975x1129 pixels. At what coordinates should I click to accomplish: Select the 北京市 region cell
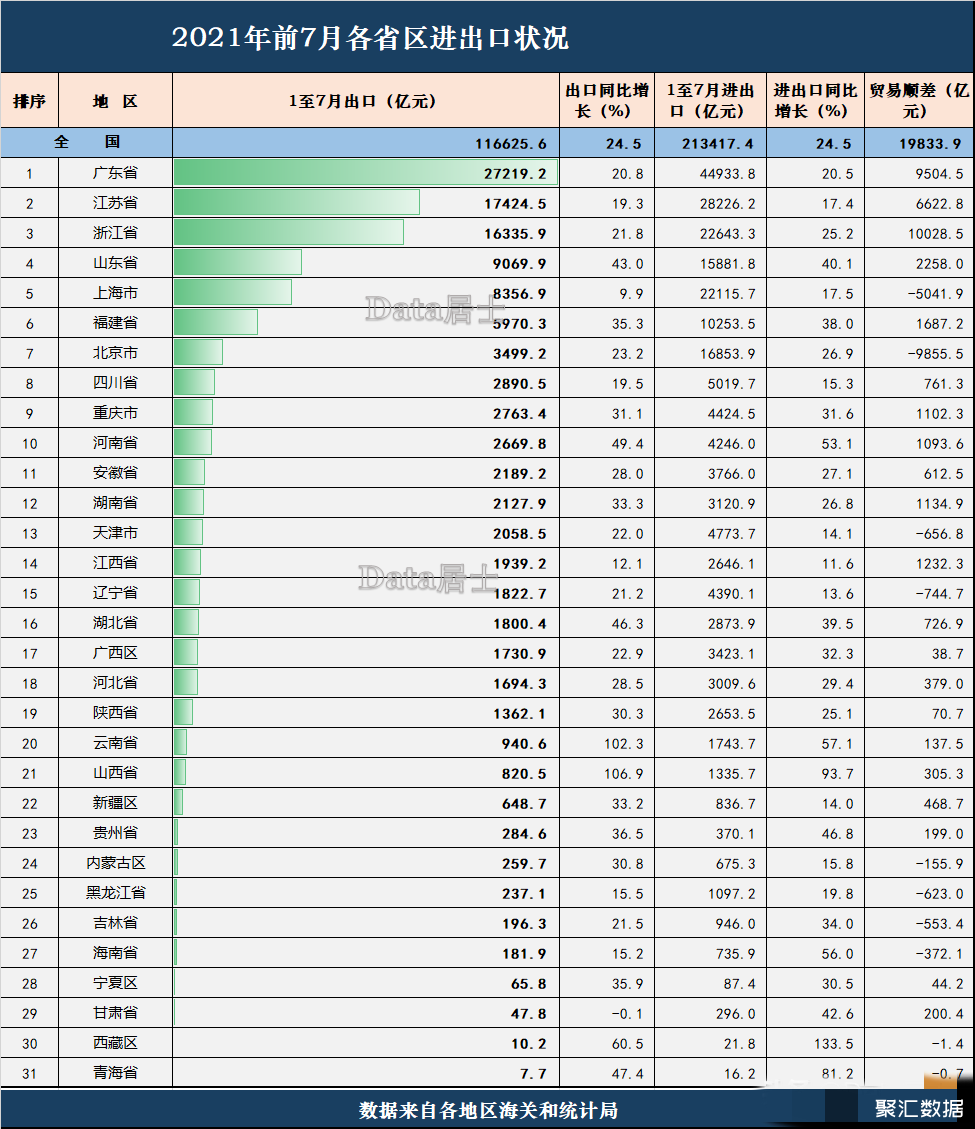tap(115, 353)
